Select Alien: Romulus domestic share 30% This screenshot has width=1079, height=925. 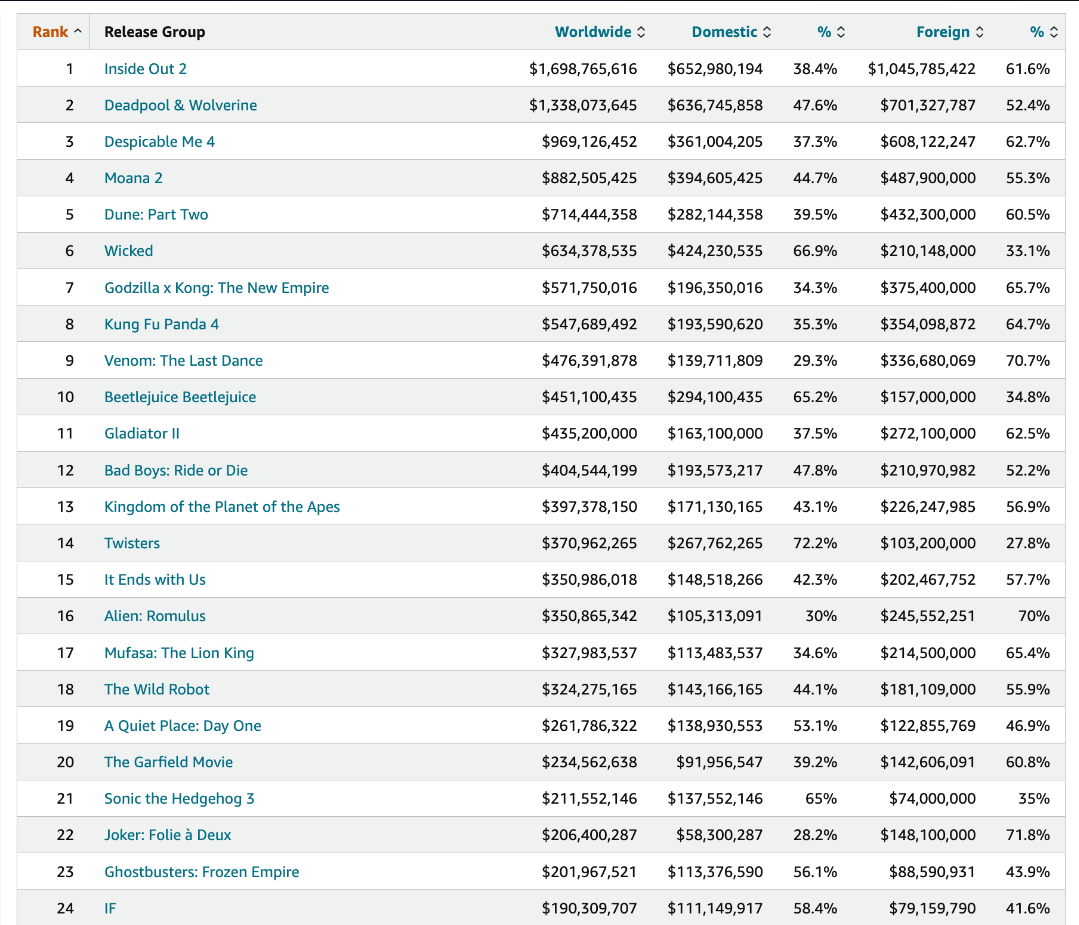tap(821, 616)
